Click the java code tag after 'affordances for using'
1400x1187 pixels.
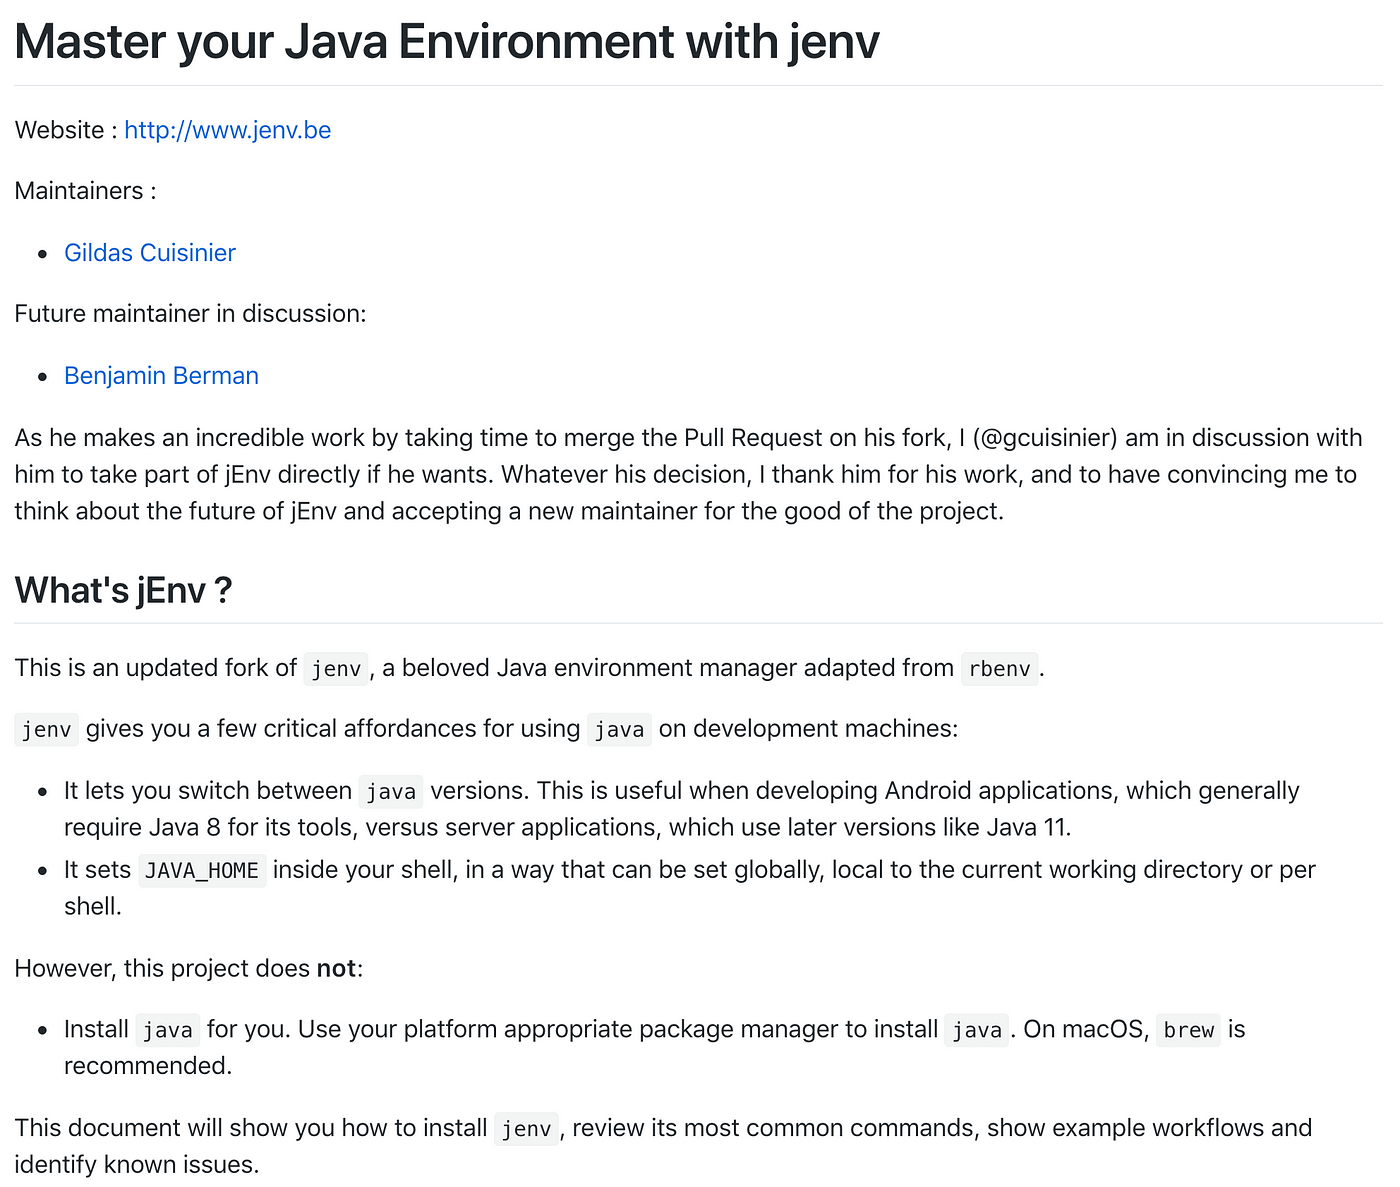tap(619, 729)
